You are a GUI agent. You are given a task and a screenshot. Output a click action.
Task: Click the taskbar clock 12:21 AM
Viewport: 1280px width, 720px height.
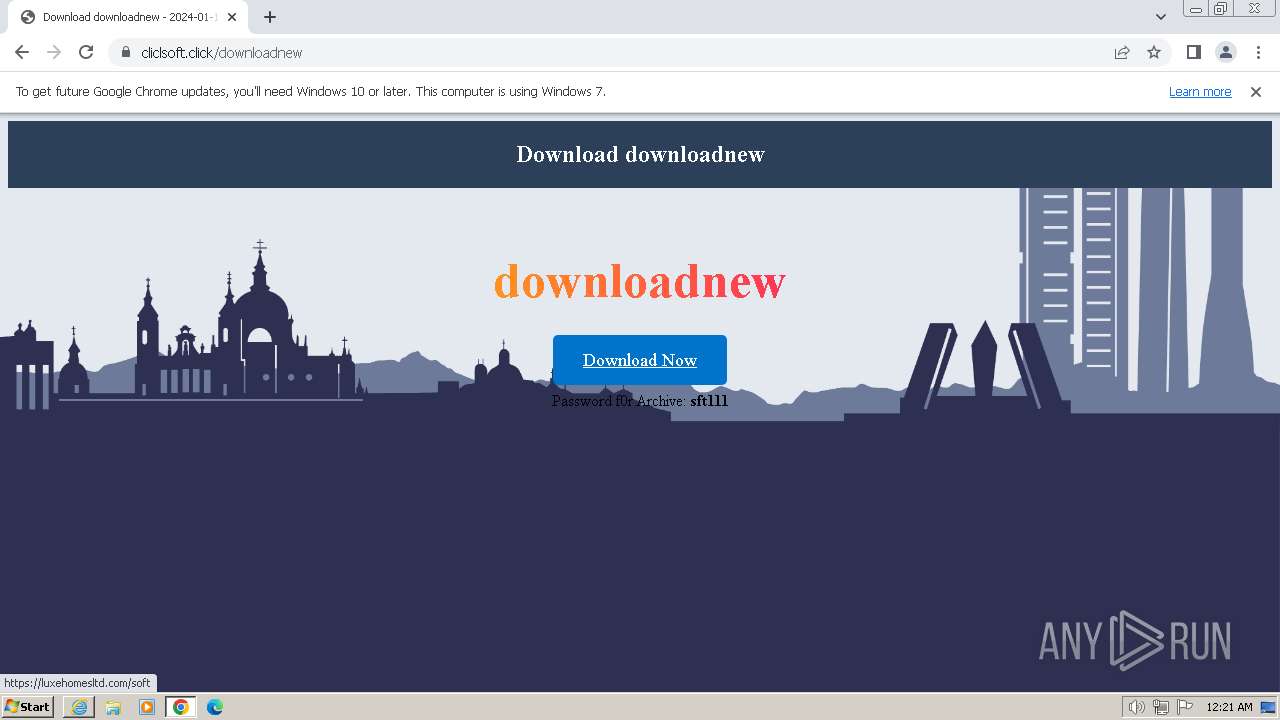coord(1229,707)
